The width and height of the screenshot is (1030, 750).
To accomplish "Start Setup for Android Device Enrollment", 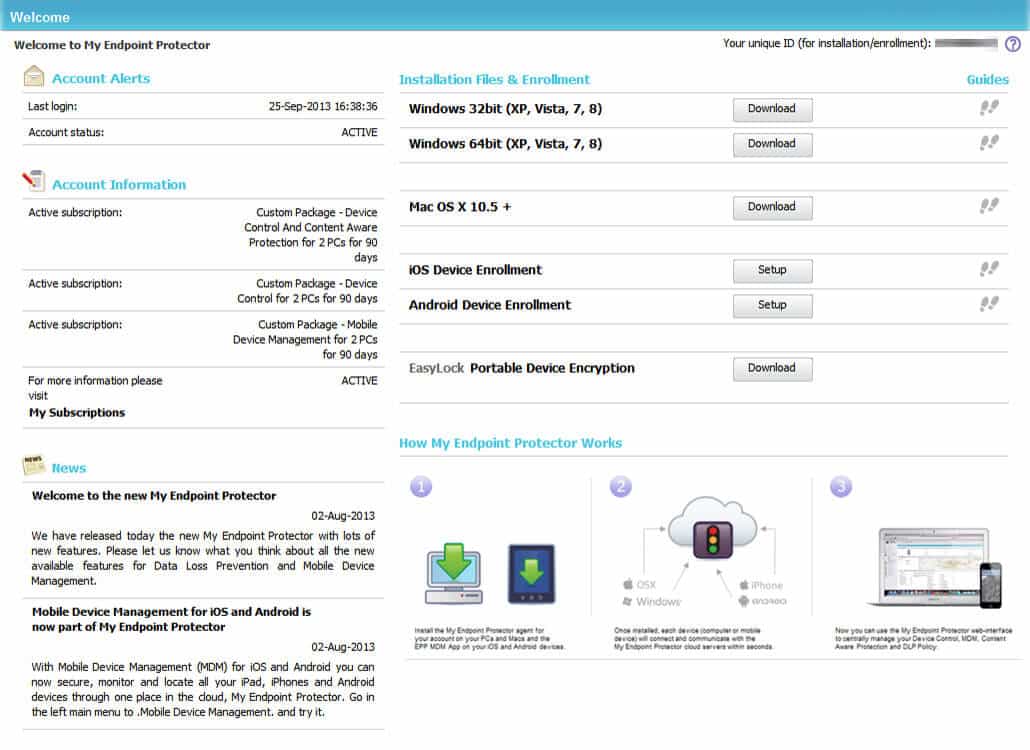I will pyautogui.click(x=772, y=305).
